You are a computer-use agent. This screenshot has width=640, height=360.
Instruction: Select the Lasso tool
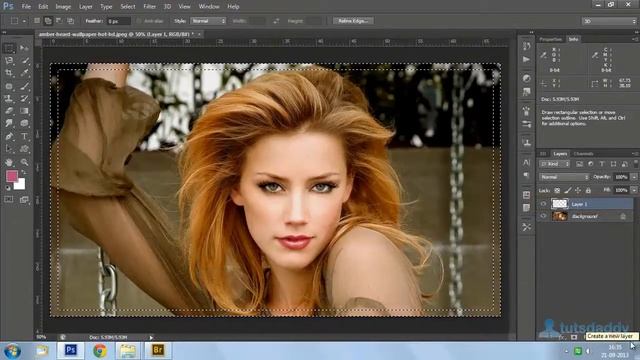pos(9,61)
